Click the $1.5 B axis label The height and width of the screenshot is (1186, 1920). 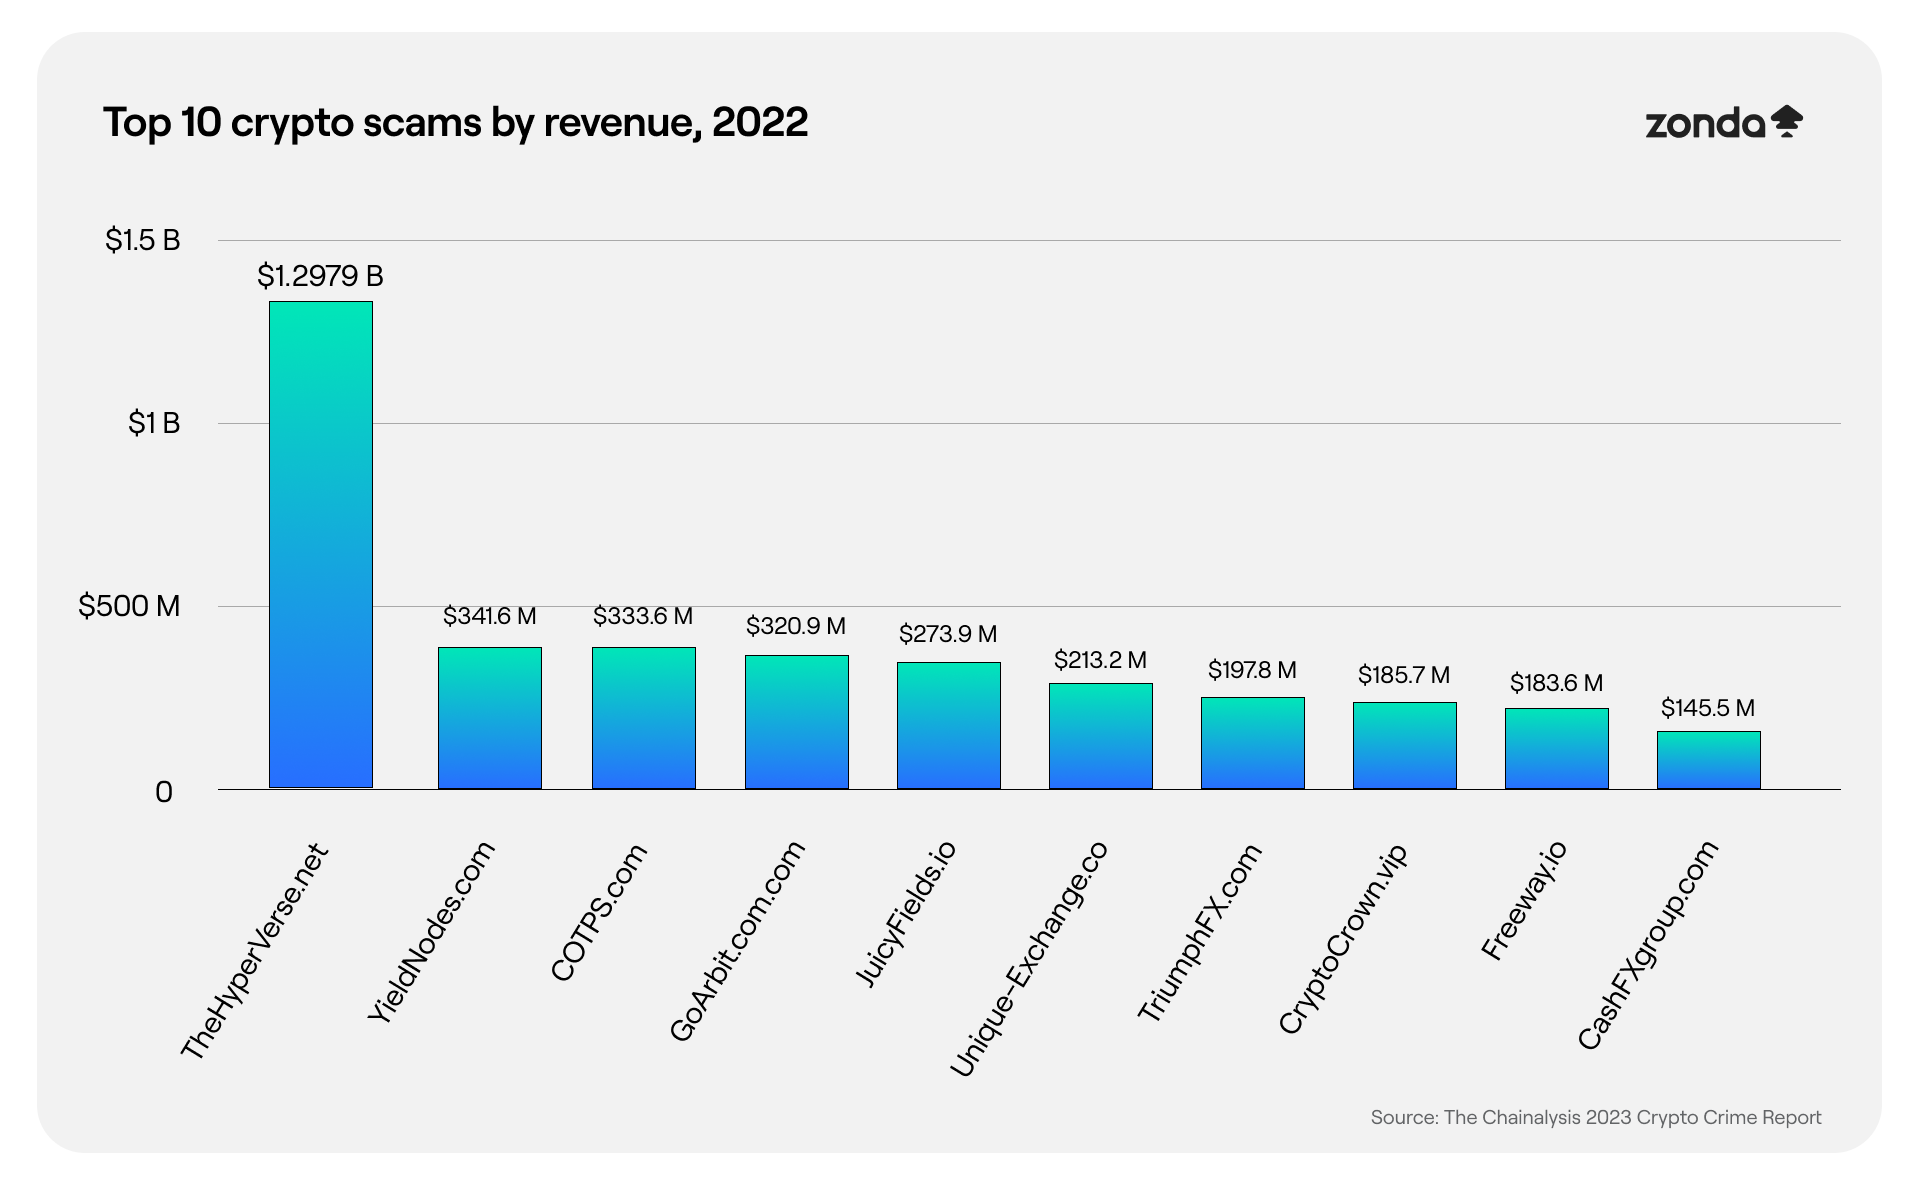143,240
